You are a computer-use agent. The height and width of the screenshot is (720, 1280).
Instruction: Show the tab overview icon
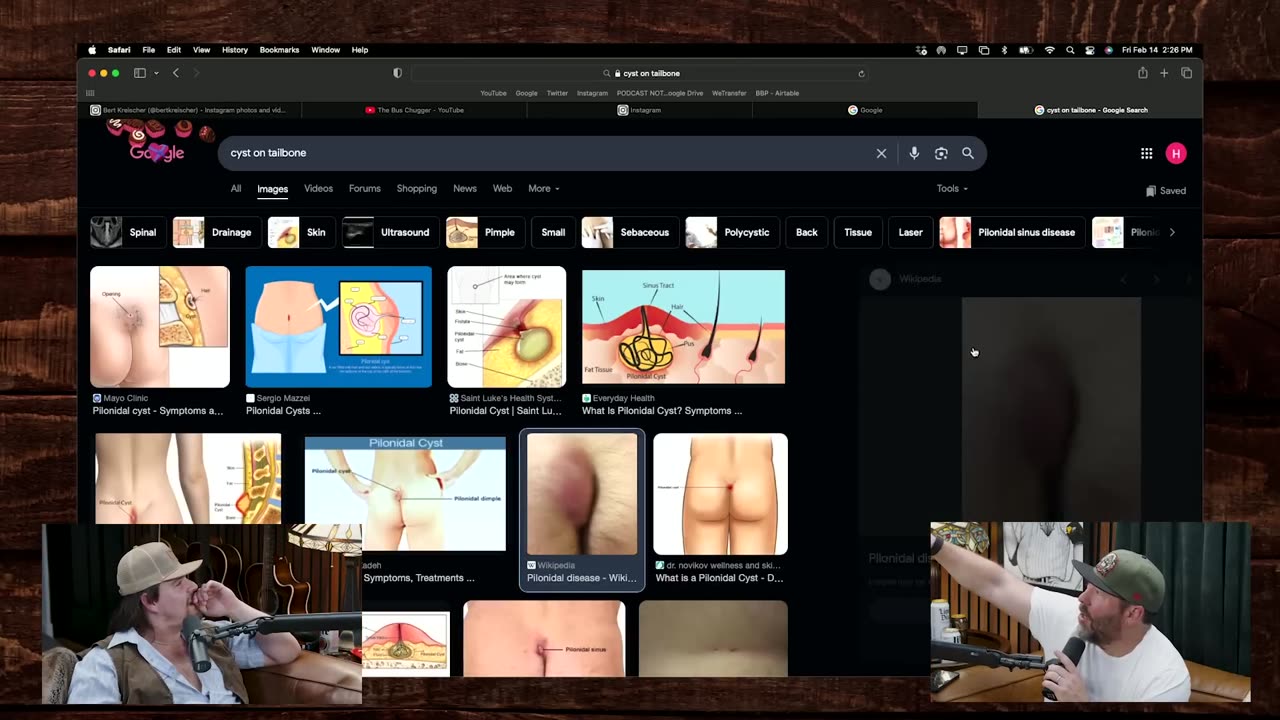(1186, 73)
